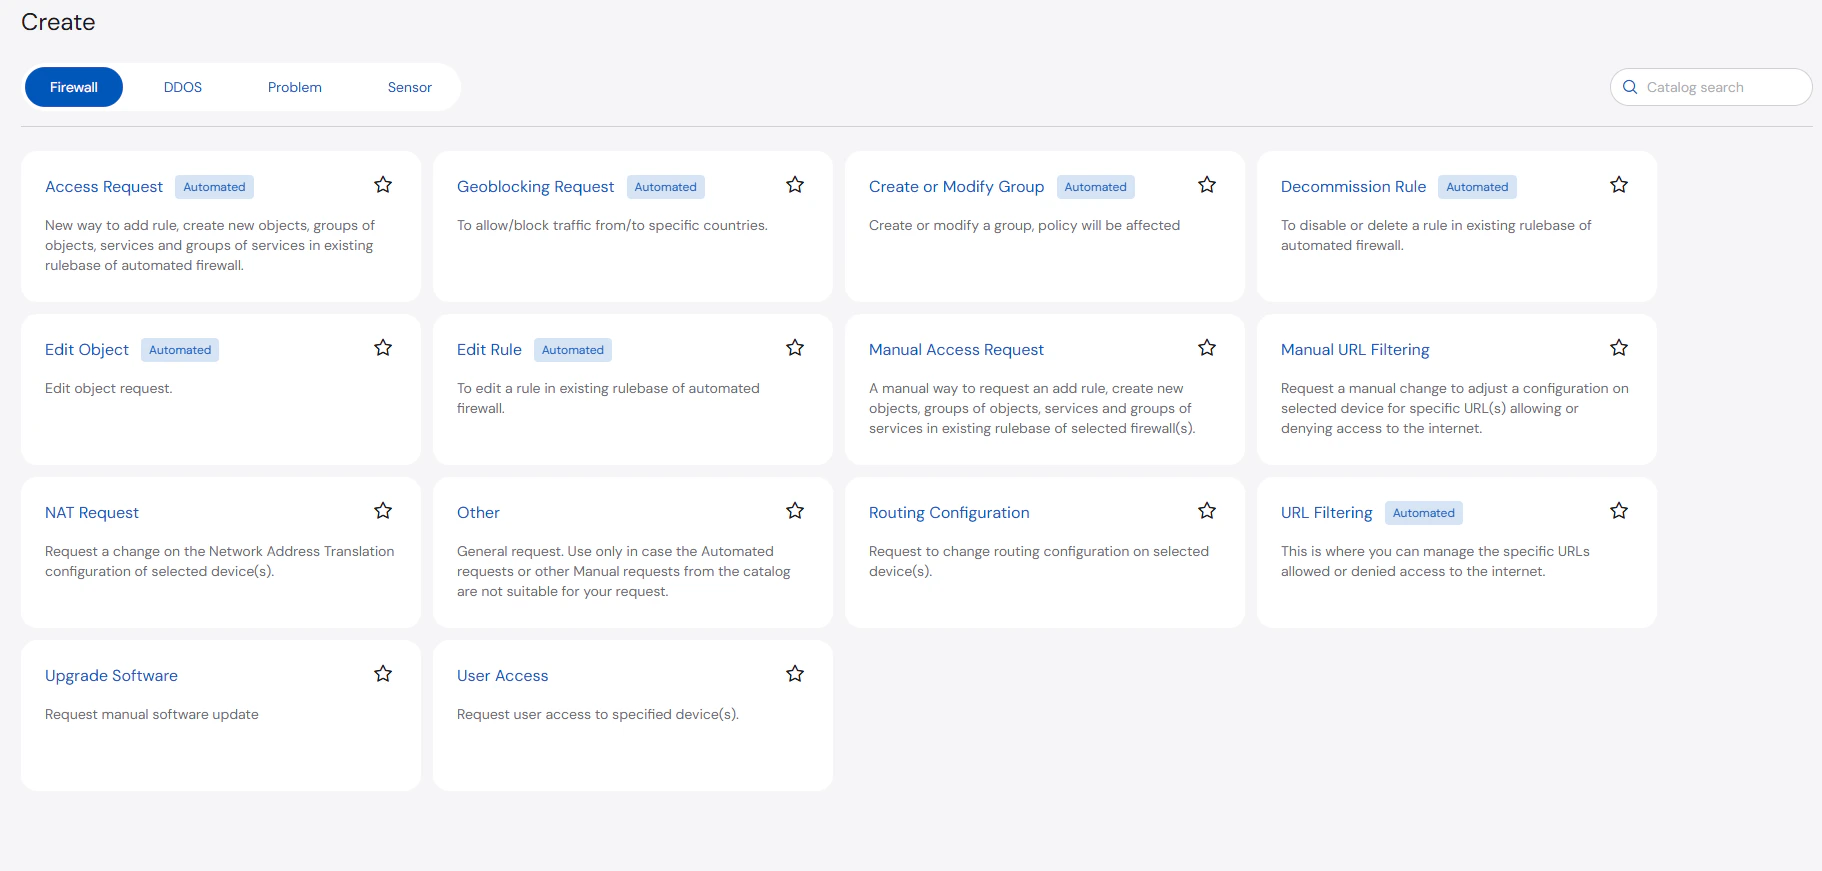Viewport: 1822px width, 871px height.
Task: Click the Automated badge on Geoblocking Request
Action: click(x=665, y=187)
